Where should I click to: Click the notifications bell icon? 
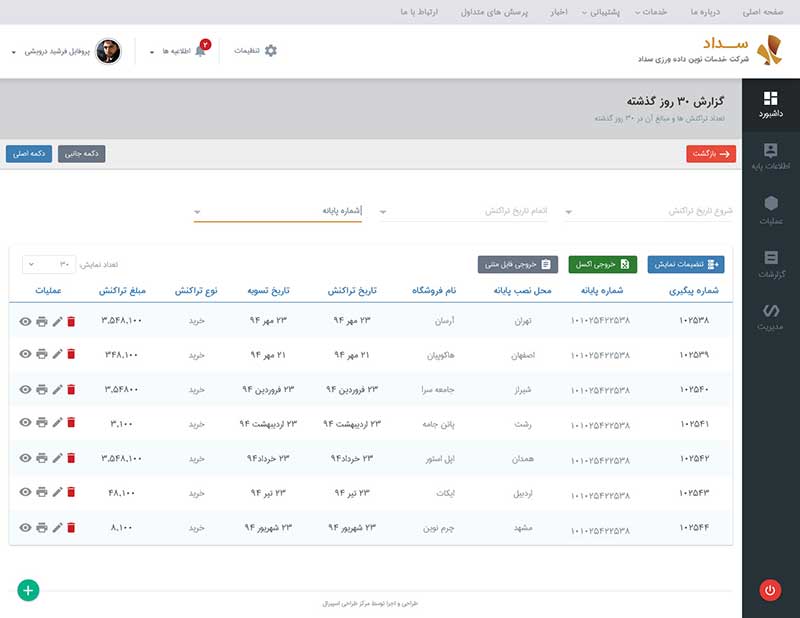201,51
